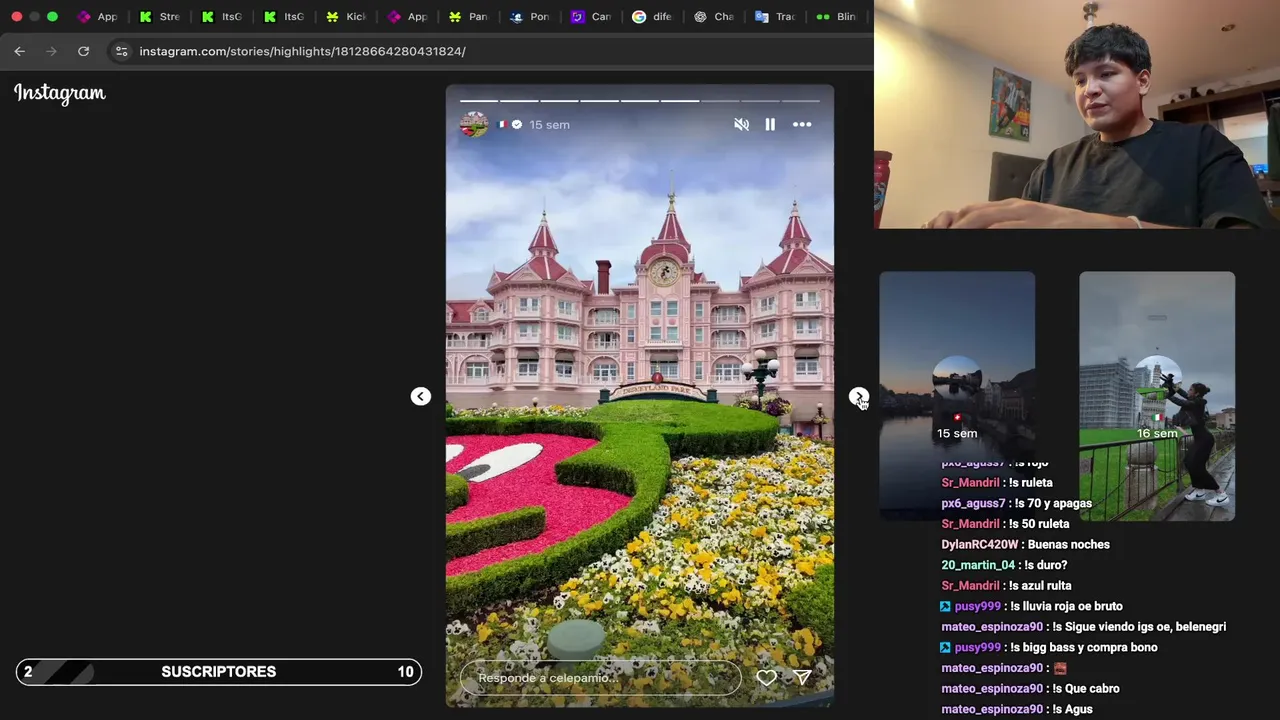Switch to the 'Blin' browser tab
The height and width of the screenshot is (720, 1280).
point(838,17)
